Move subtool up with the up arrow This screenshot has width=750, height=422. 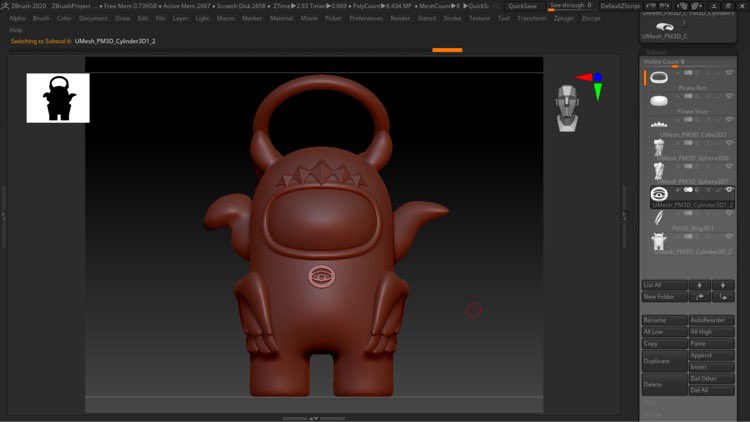click(699, 285)
